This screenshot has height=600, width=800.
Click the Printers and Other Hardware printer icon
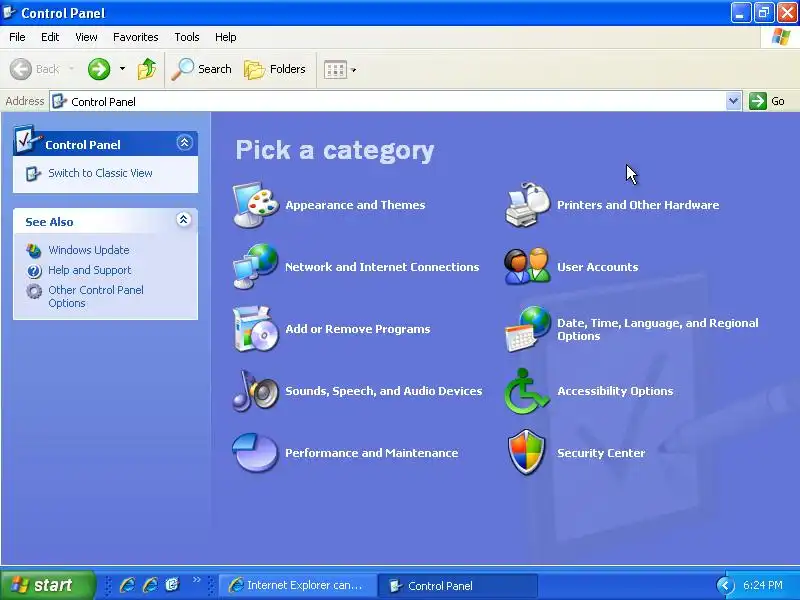[528, 205]
